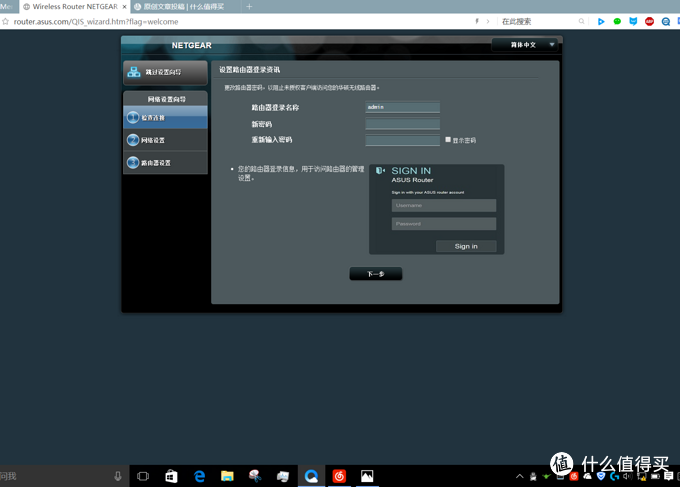Click the ASUS Router subtitle text

tap(412, 180)
